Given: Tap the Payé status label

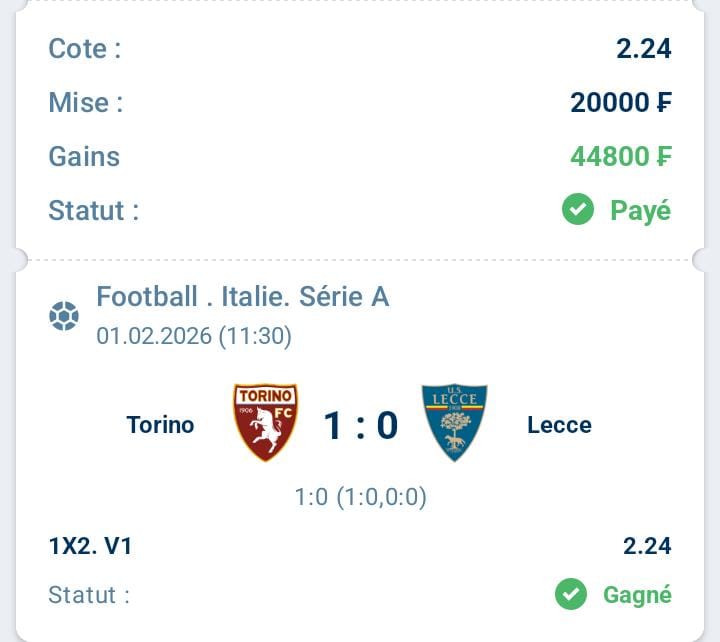Looking at the screenshot, I should 641,211.
